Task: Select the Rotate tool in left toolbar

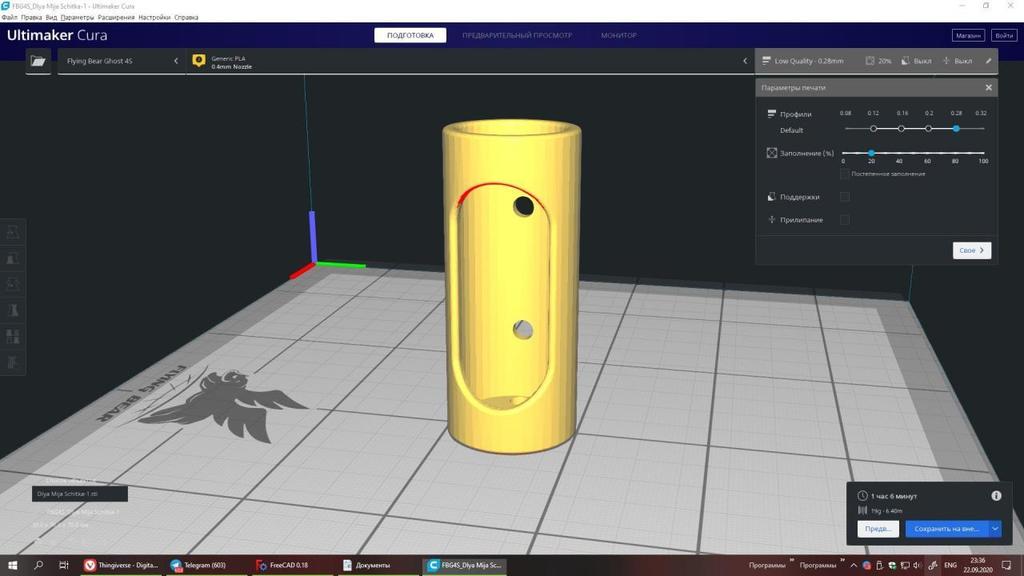Action: click(14, 284)
